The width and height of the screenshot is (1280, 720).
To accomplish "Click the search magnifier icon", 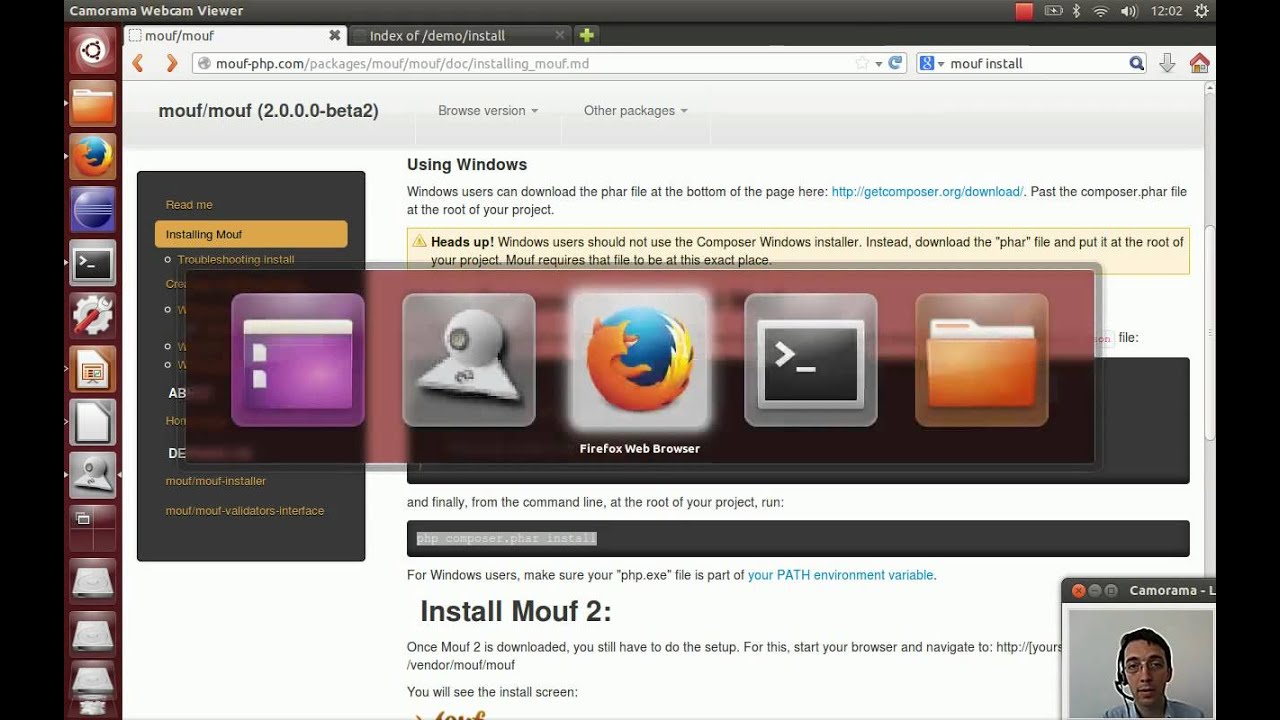I will (1136, 63).
